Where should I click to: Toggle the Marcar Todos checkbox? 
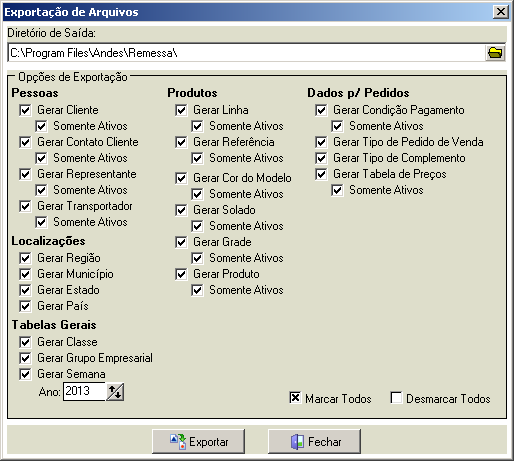[x=295, y=398]
